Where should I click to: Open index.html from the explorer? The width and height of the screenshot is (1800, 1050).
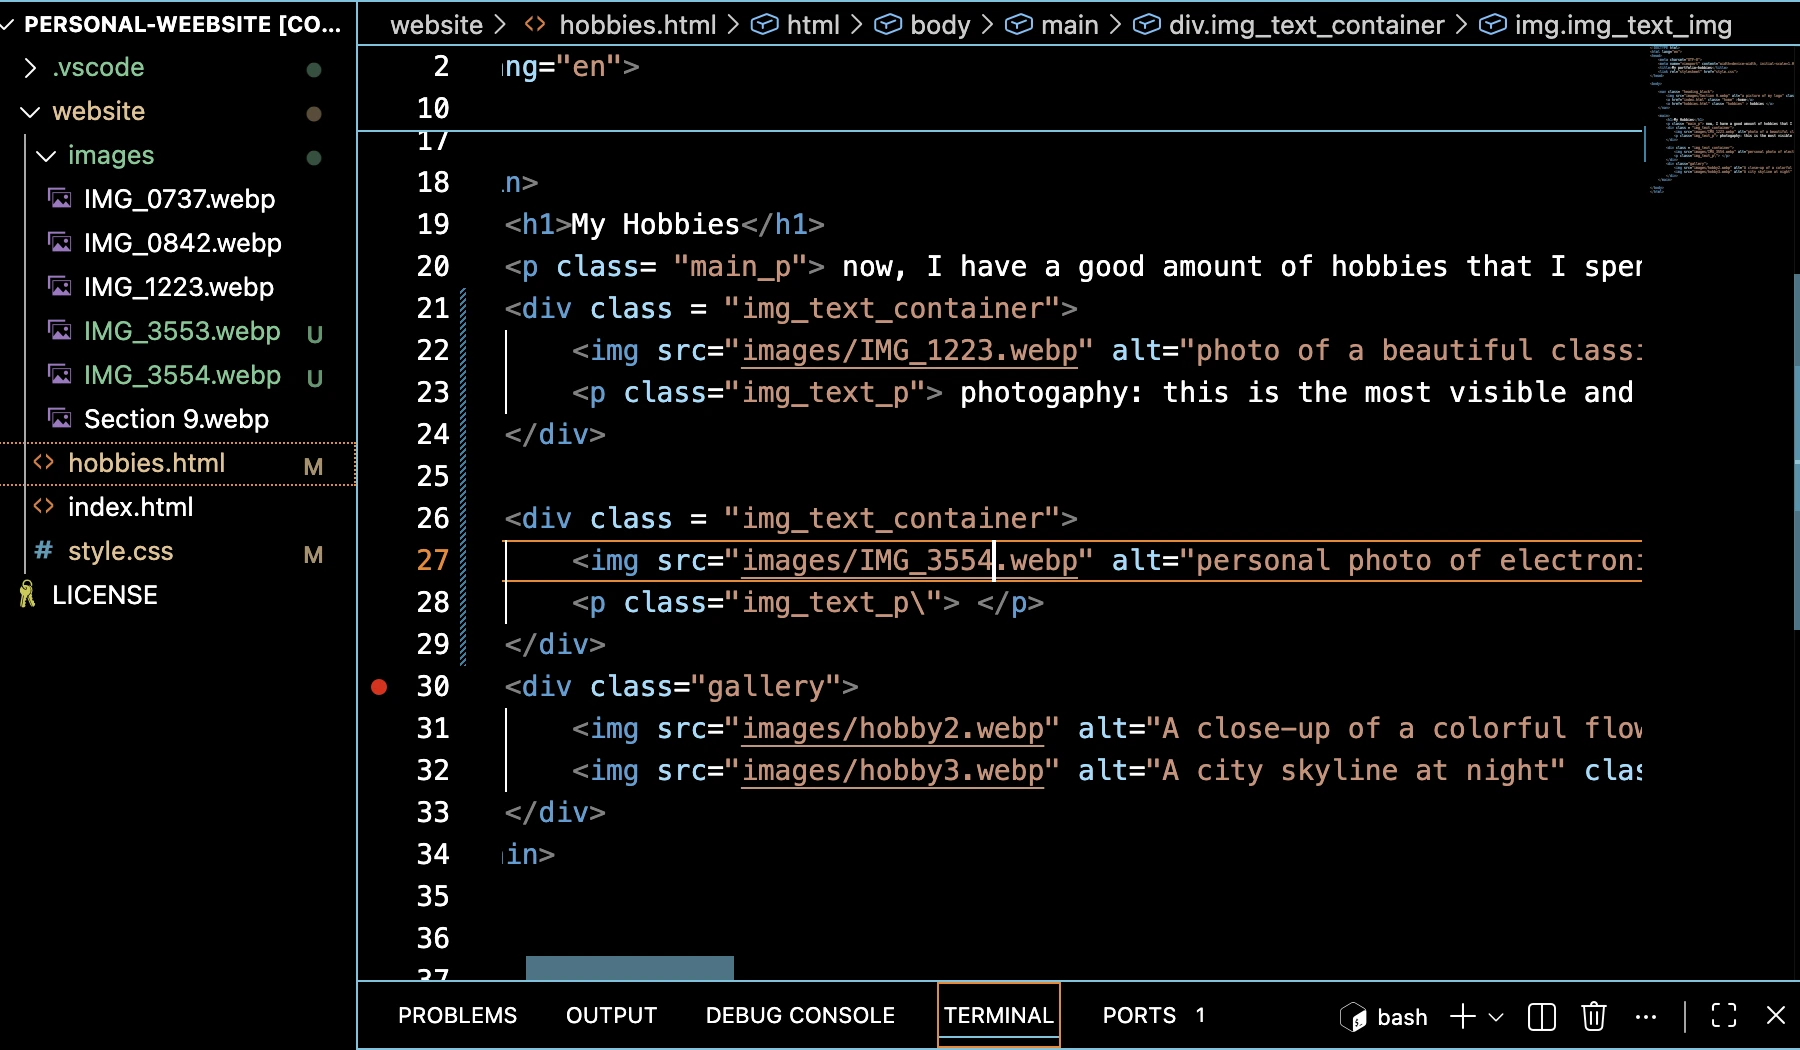tap(130, 507)
